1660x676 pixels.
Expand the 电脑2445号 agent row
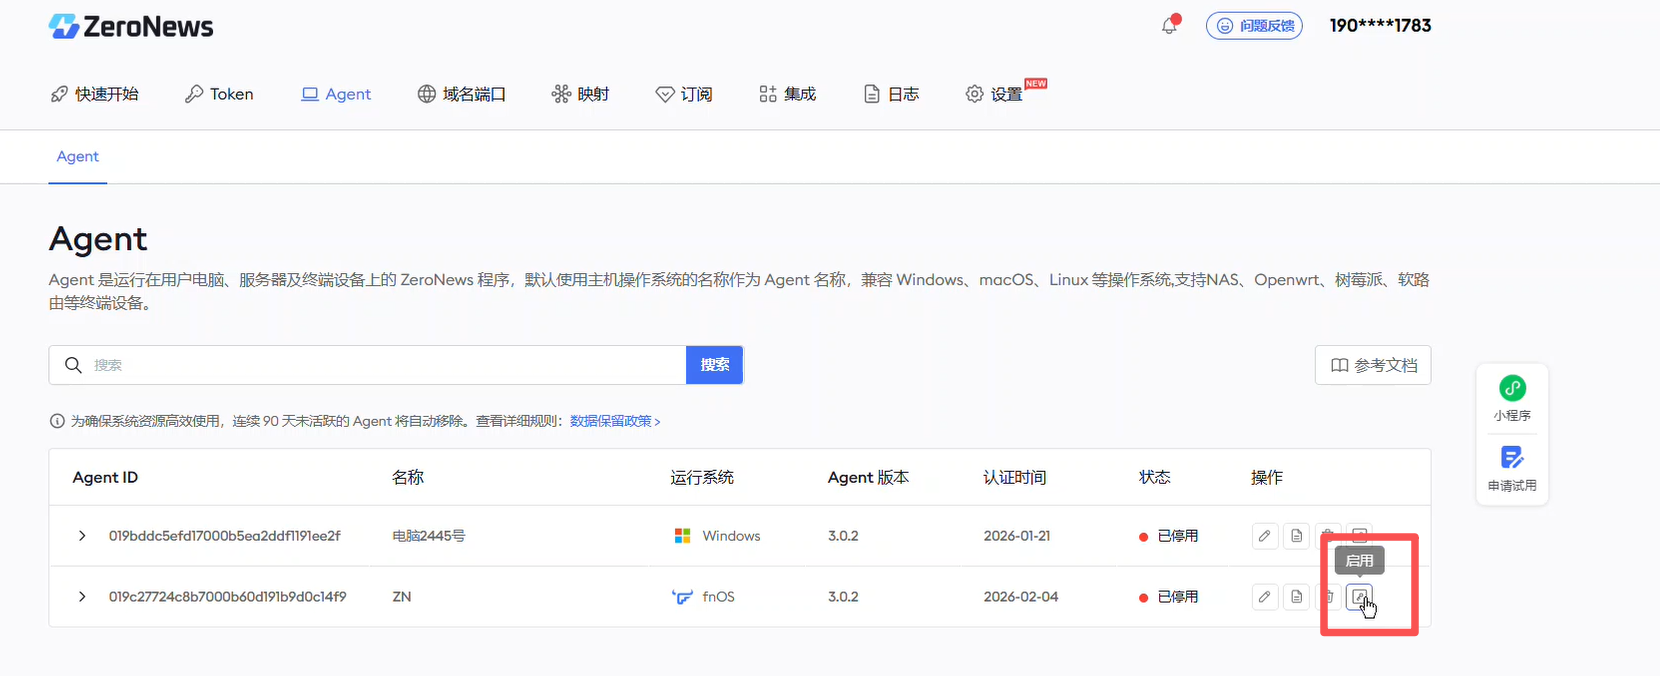[82, 536]
